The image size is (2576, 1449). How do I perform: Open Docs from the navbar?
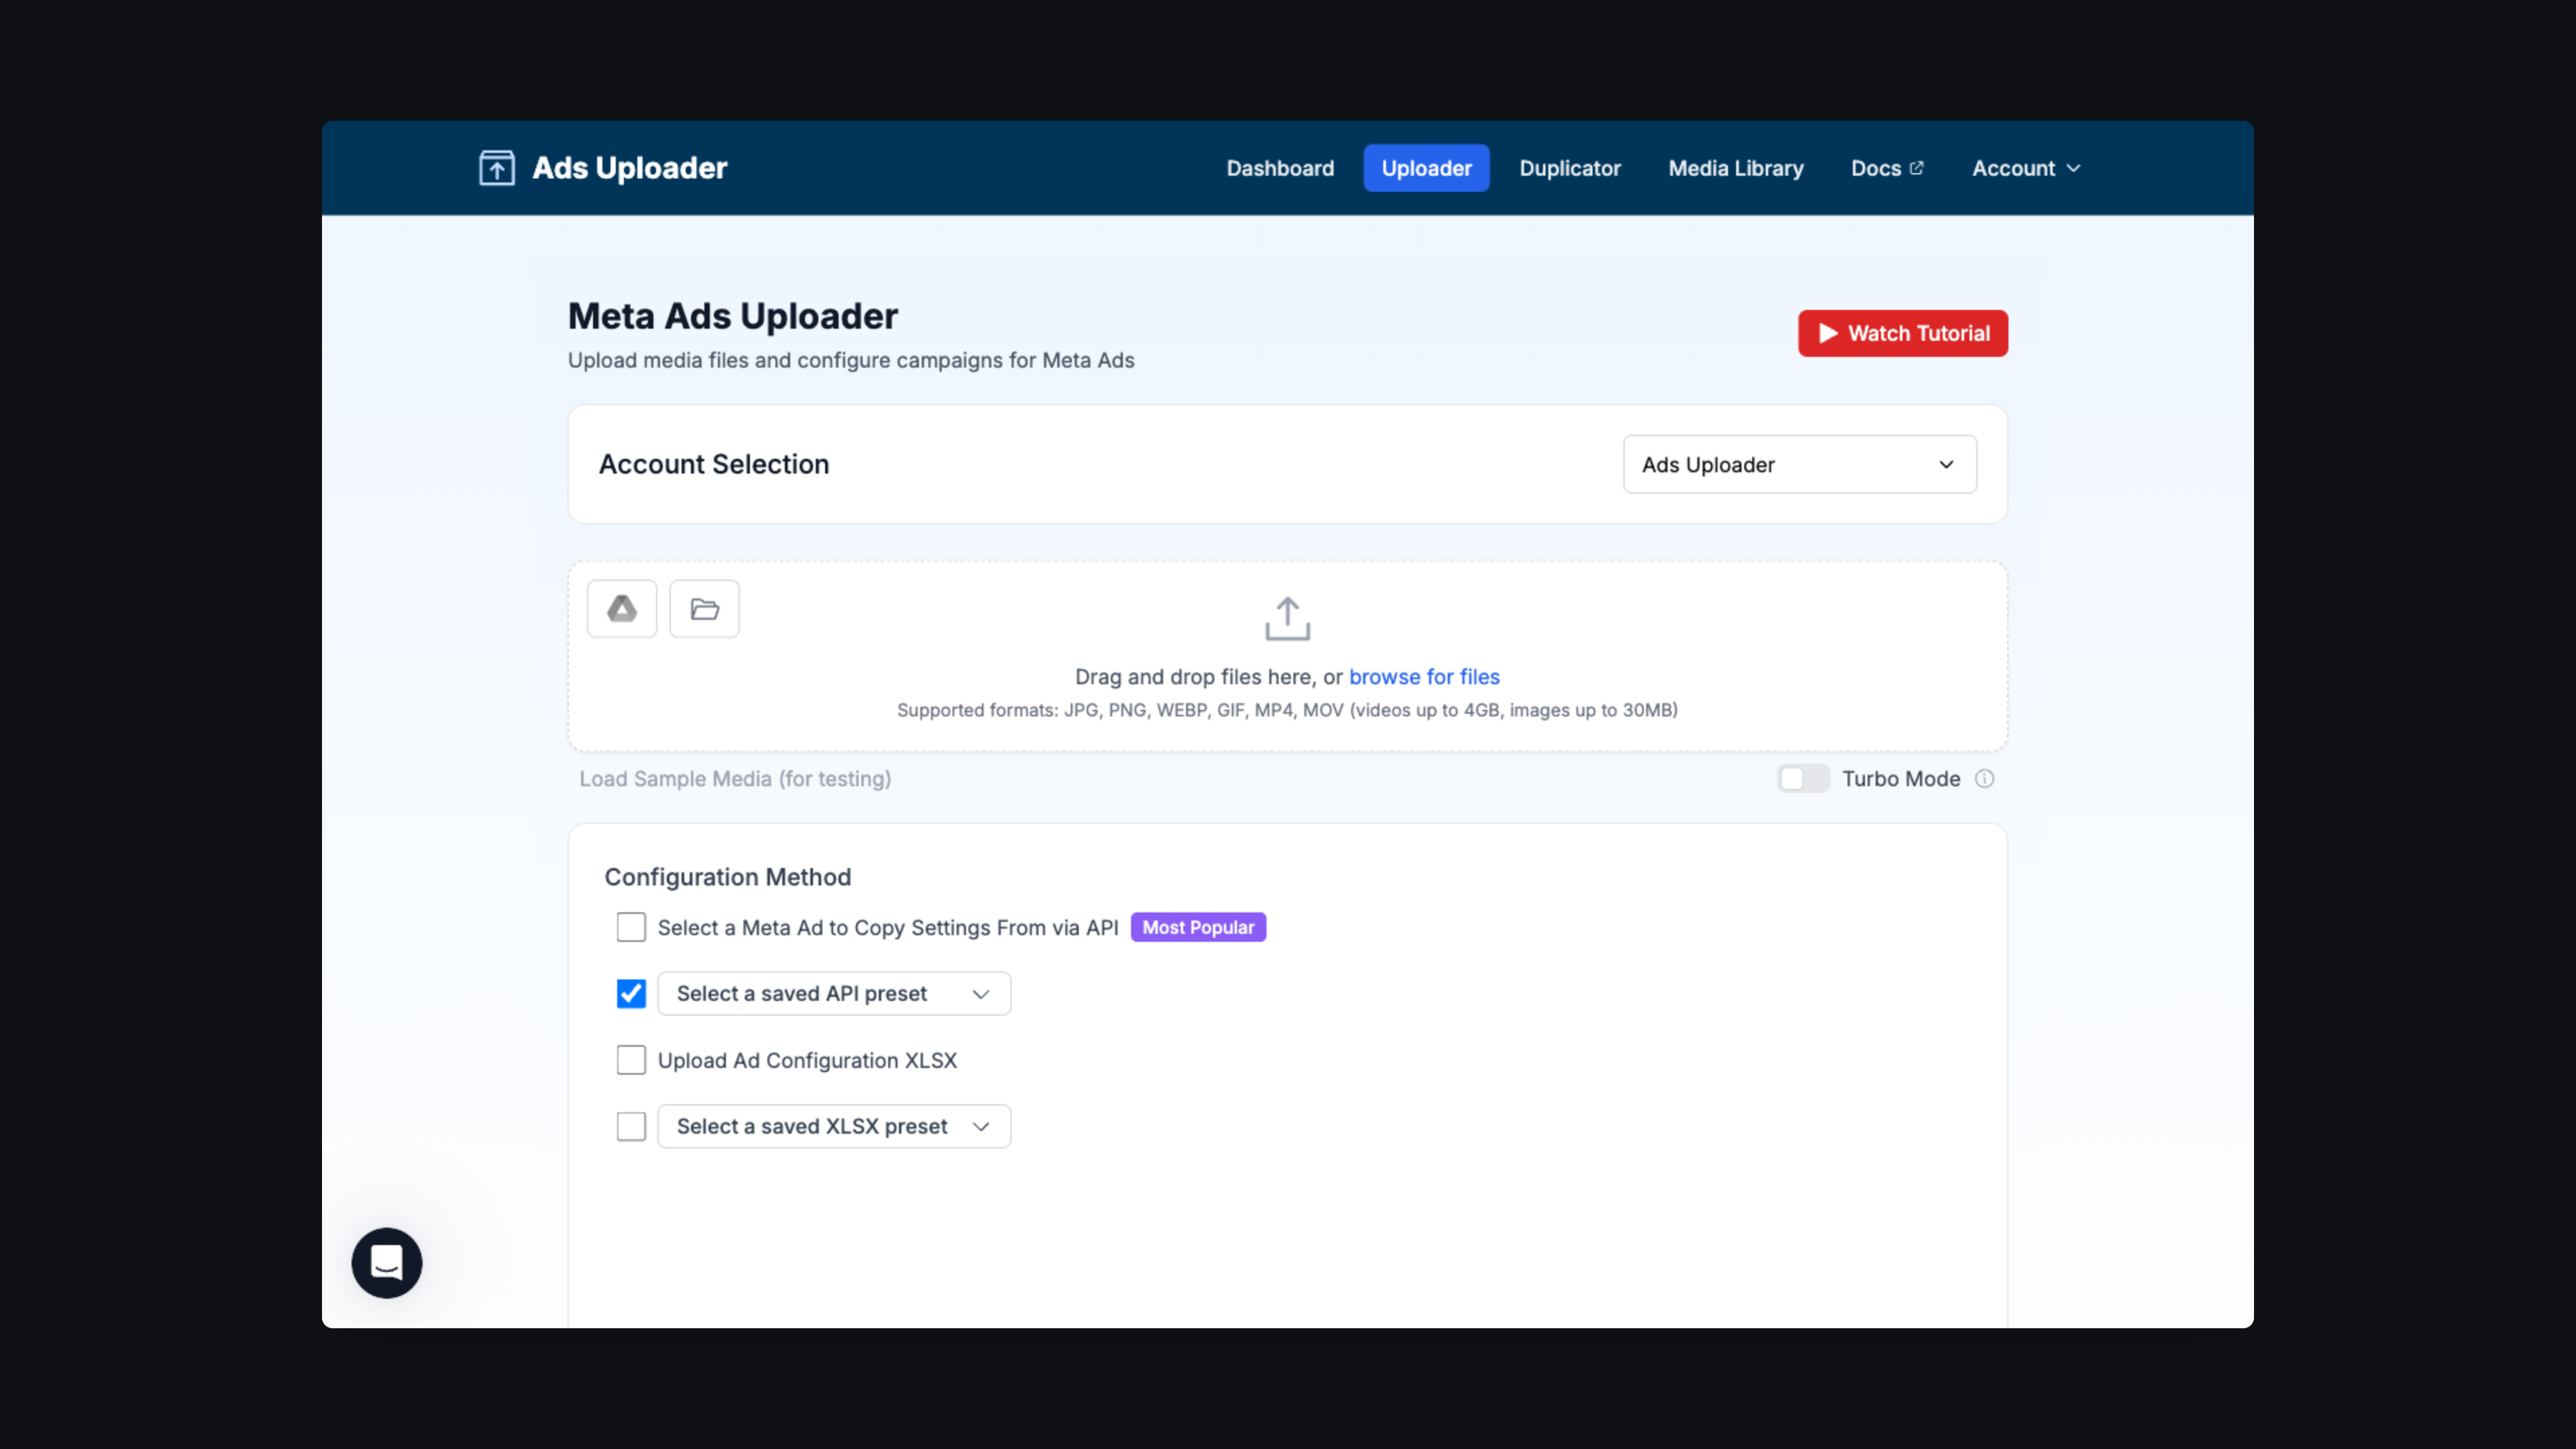[1887, 168]
